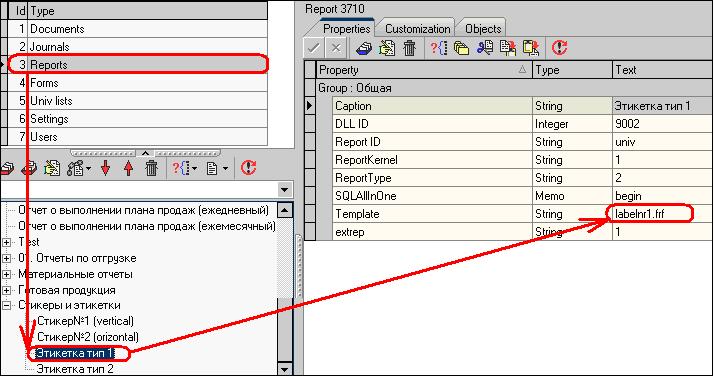Viewport: 714px width, 377px height.
Task: Click the red up arrow in tree toolbar
Action: tap(128, 168)
